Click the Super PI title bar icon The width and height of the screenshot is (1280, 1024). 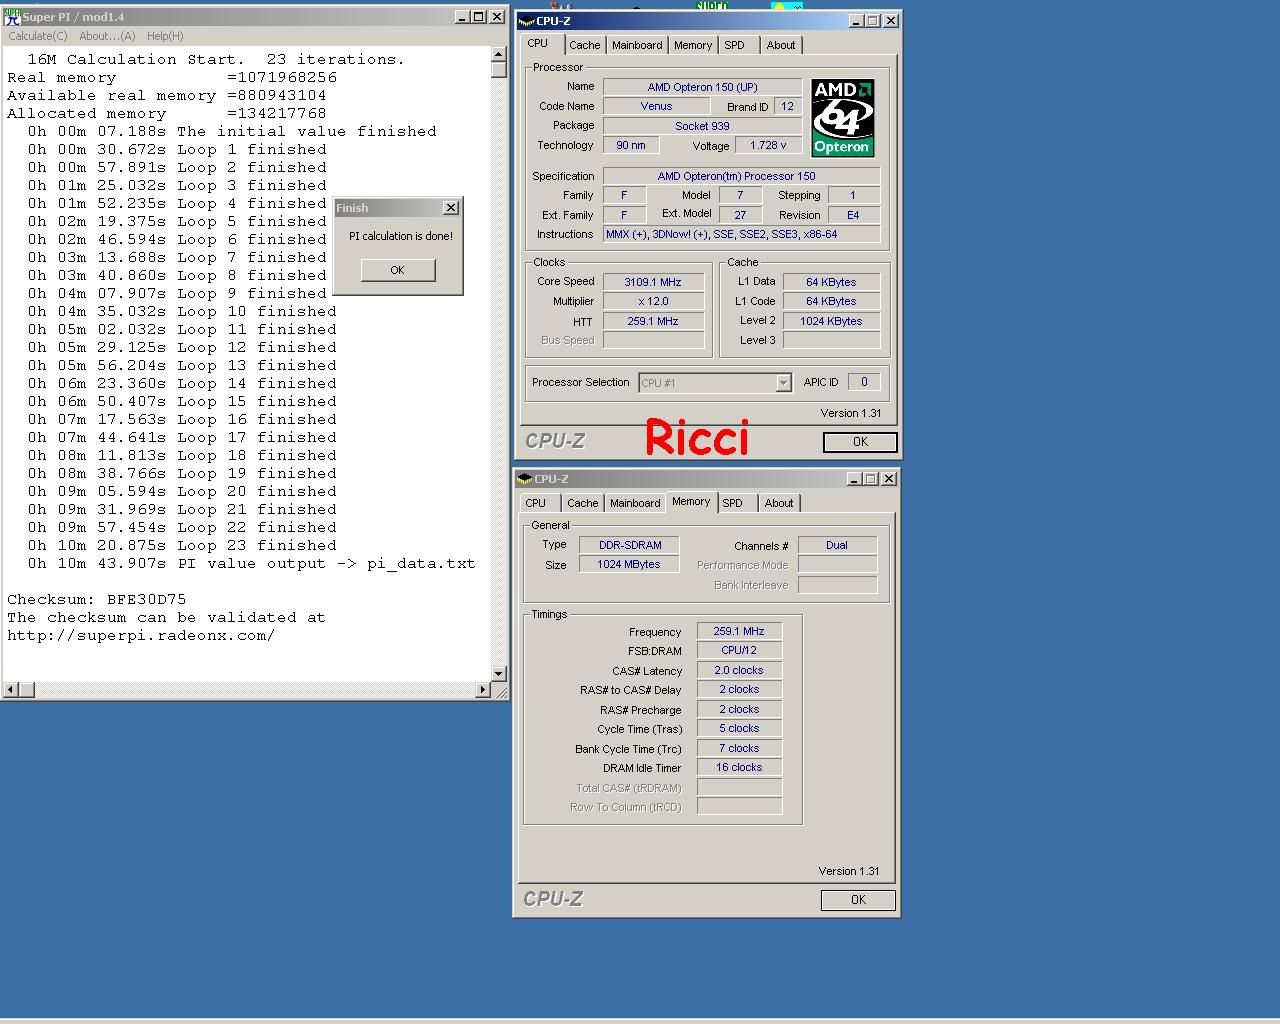tap(12, 17)
